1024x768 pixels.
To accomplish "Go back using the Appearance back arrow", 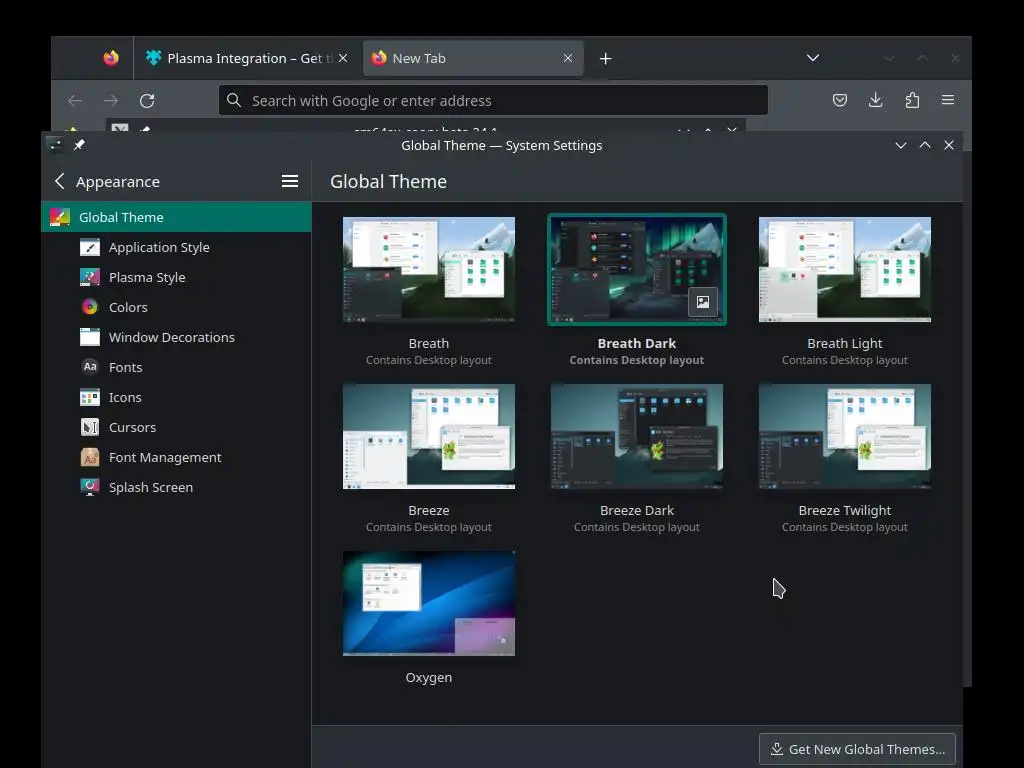I will (x=60, y=181).
